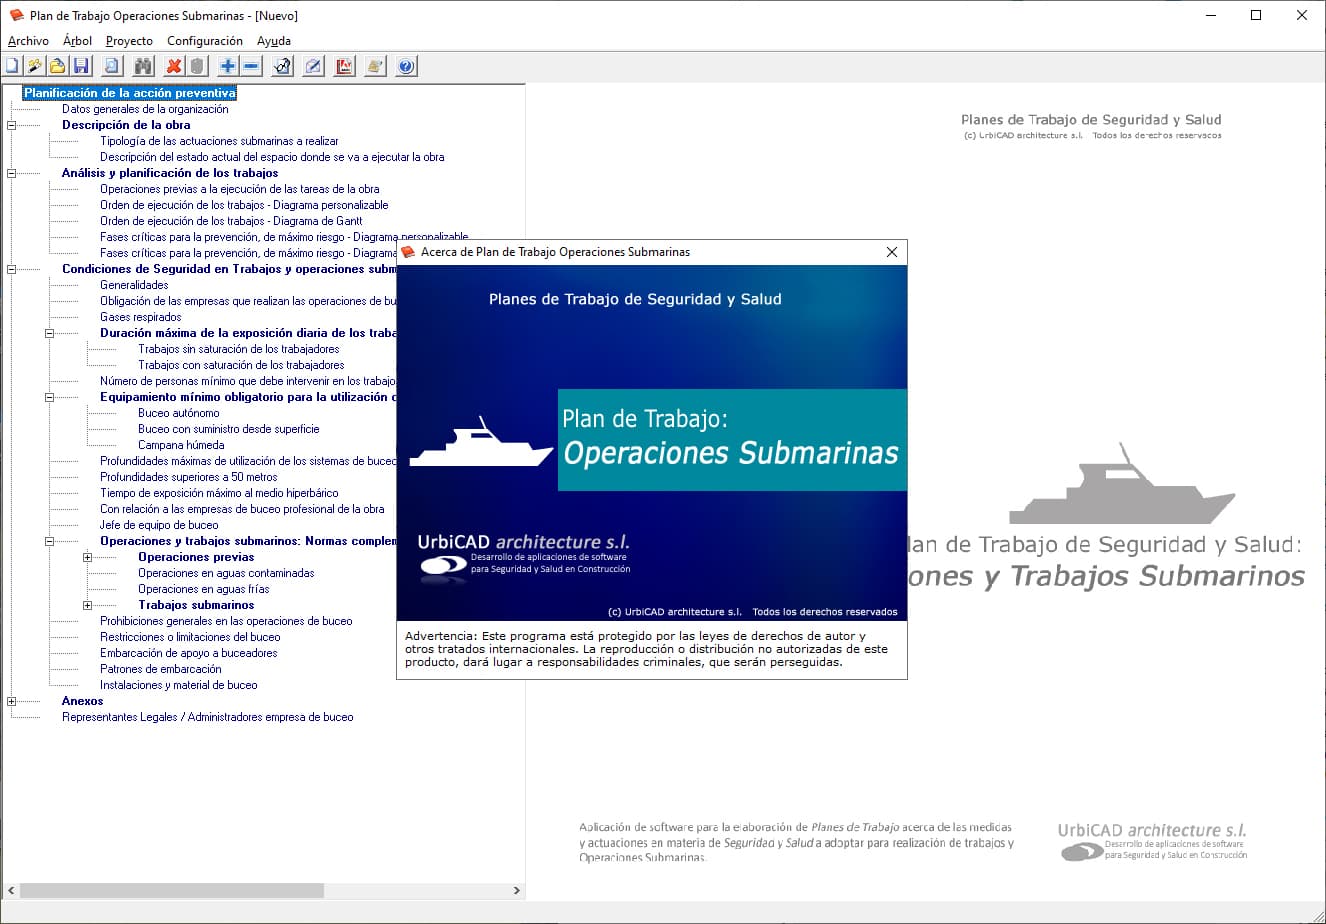Open the Árbol menu
The height and width of the screenshot is (924, 1326).
tap(77, 41)
